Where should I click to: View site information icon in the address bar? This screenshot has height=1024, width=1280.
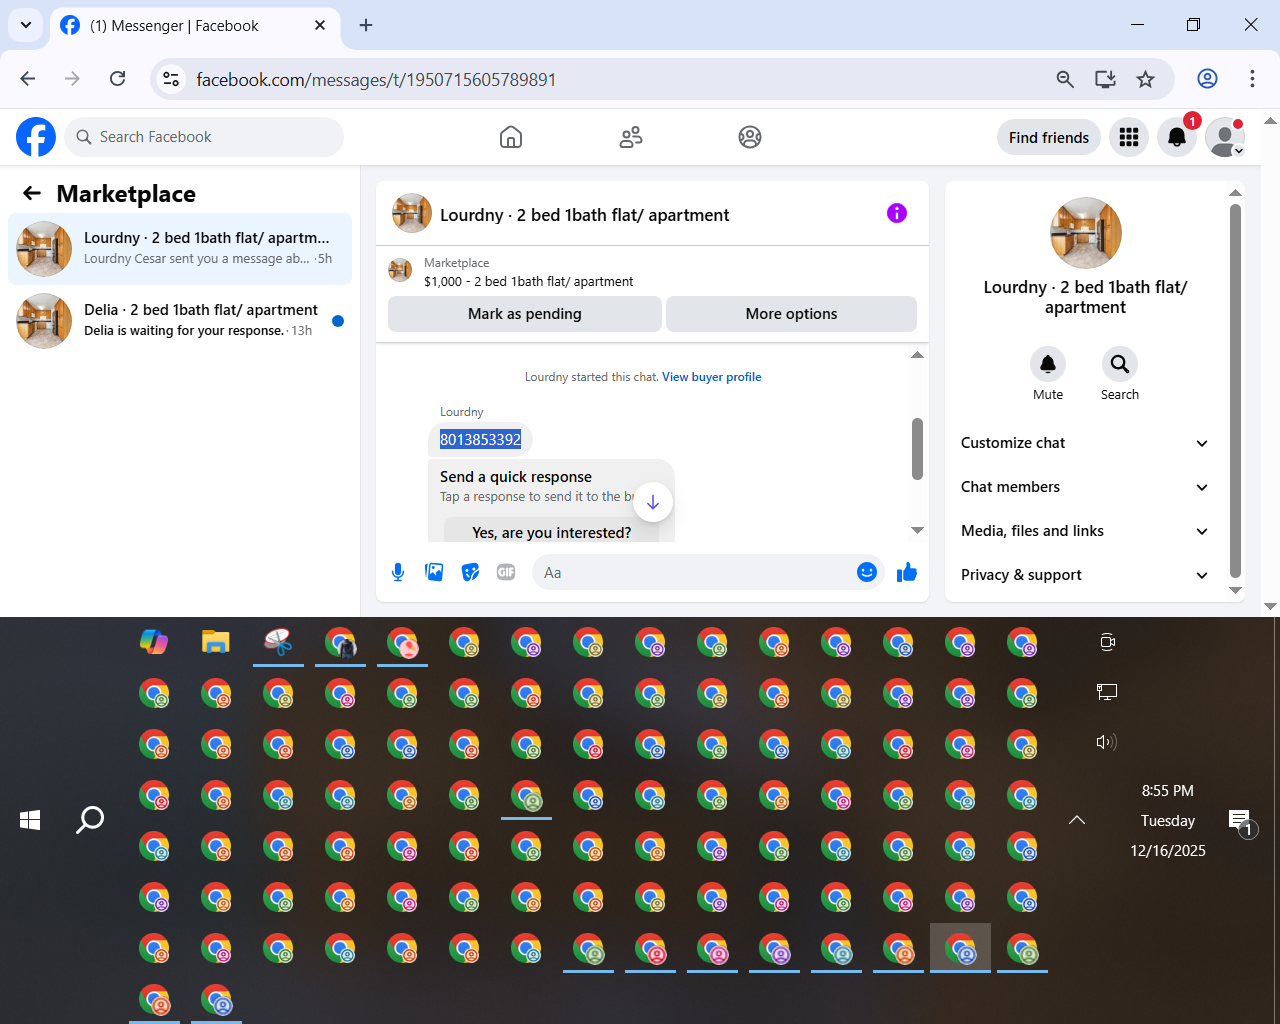coord(171,79)
